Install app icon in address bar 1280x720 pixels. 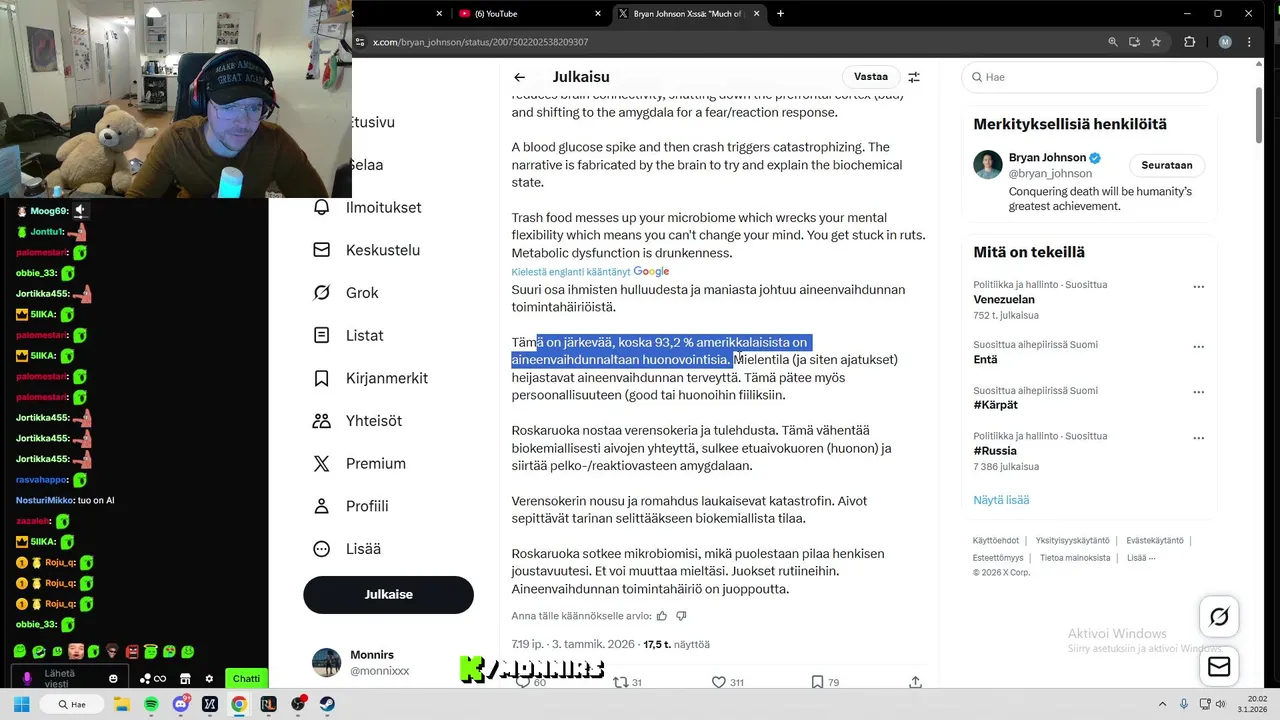click(x=1134, y=42)
